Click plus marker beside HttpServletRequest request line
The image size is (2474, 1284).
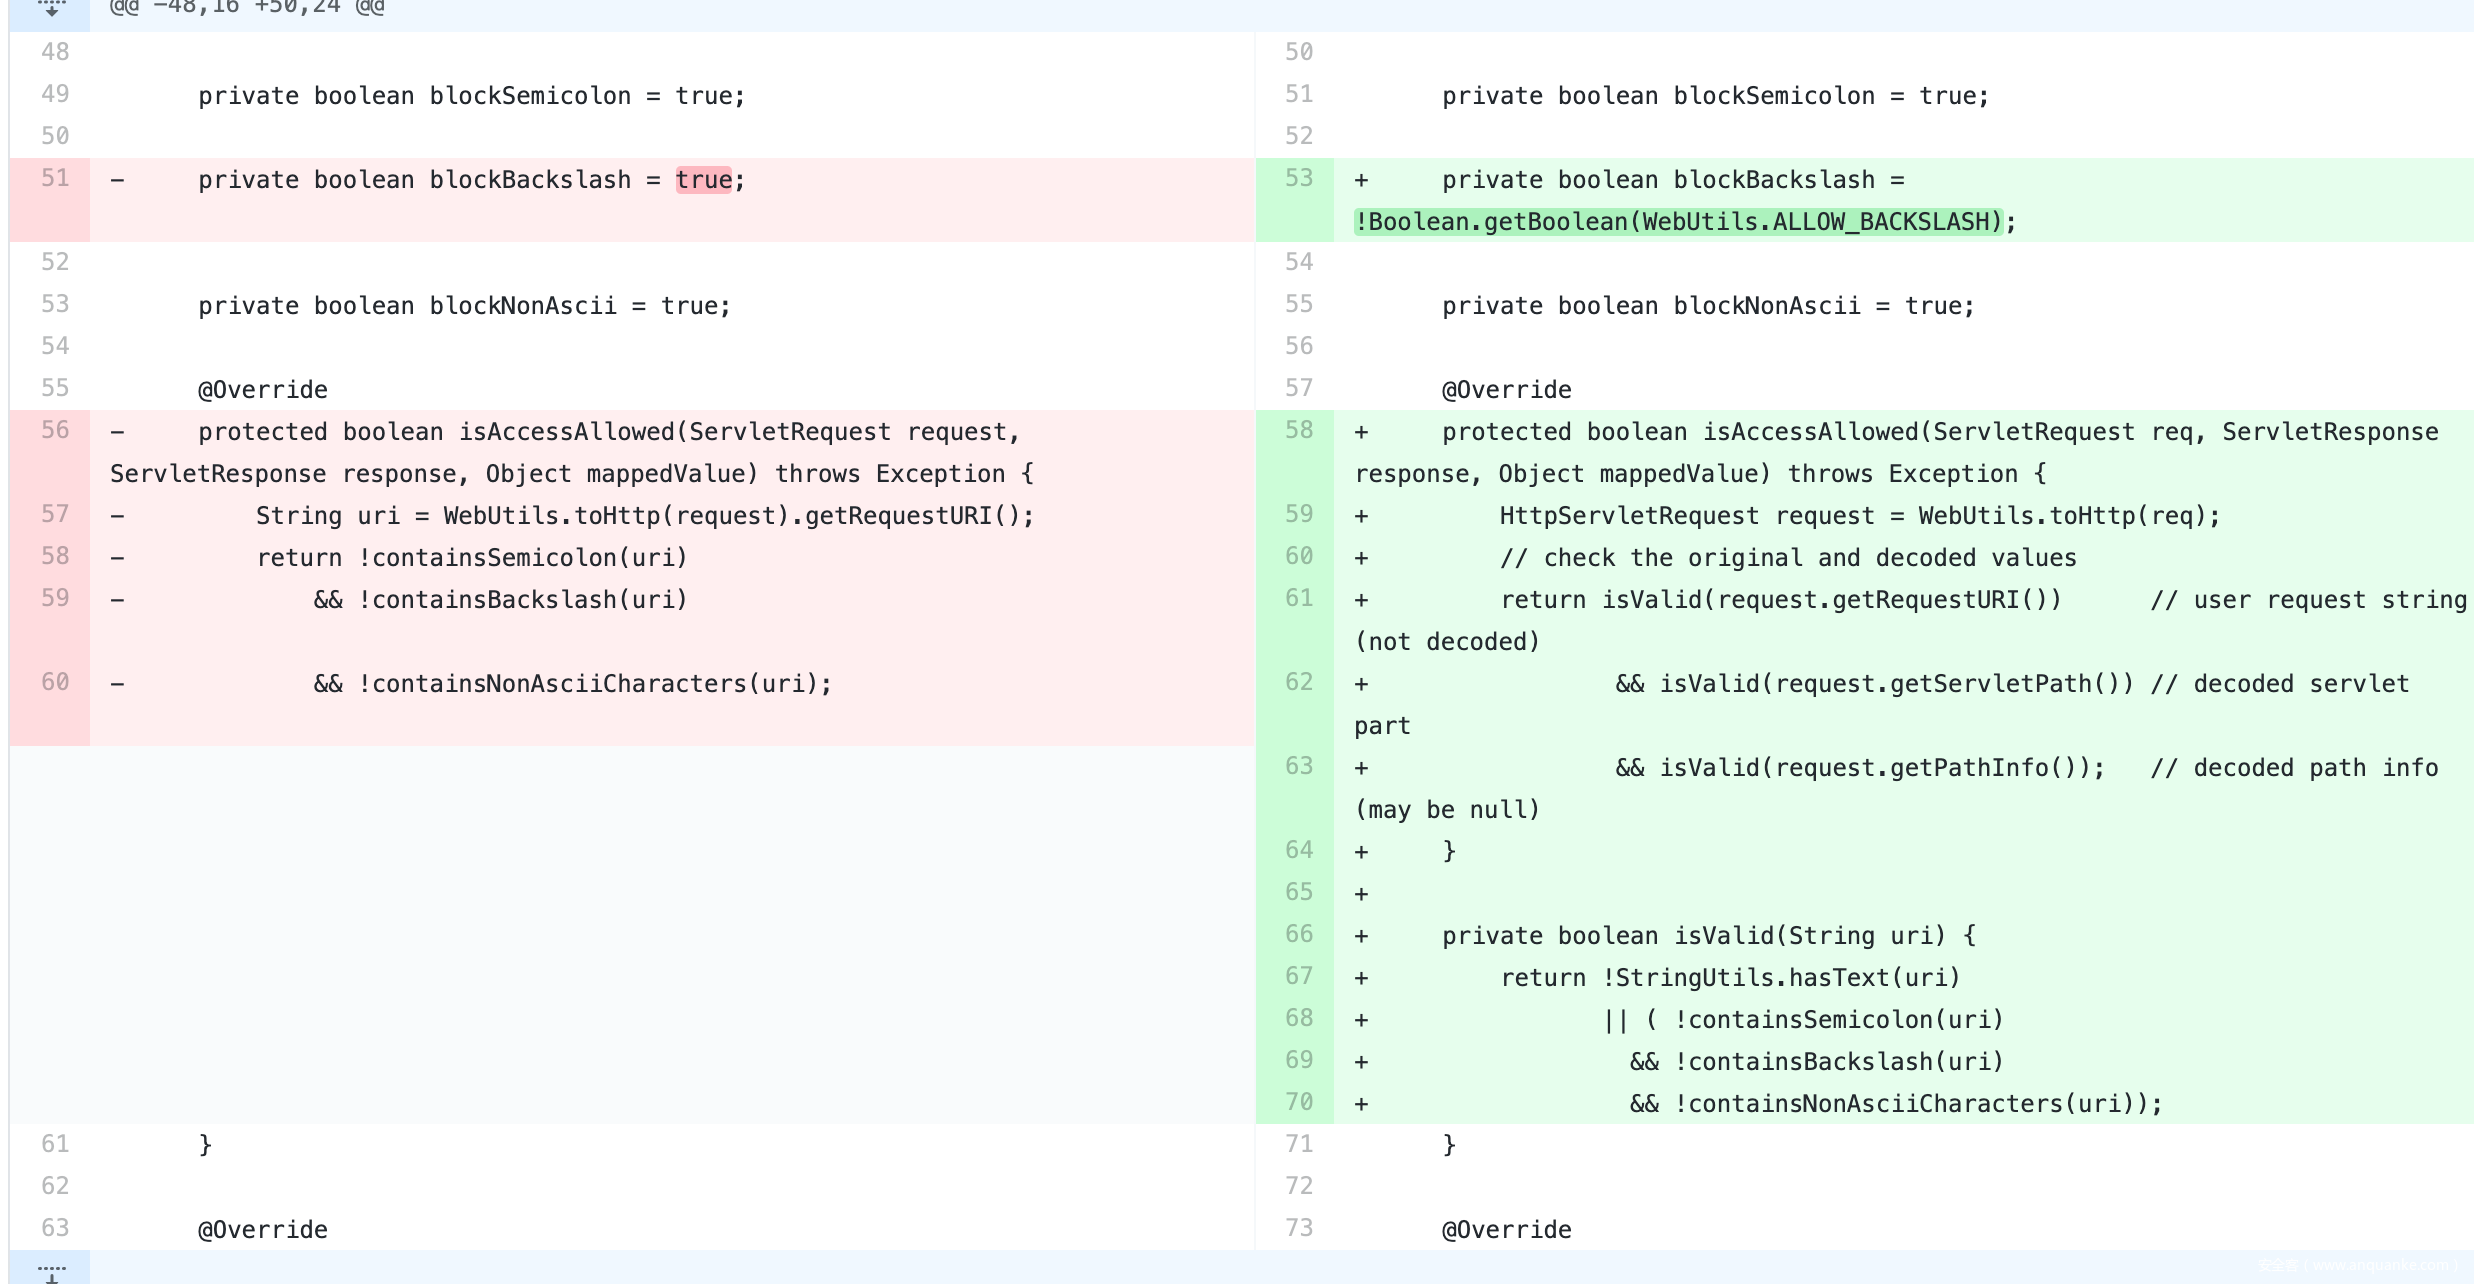pyautogui.click(x=1361, y=516)
